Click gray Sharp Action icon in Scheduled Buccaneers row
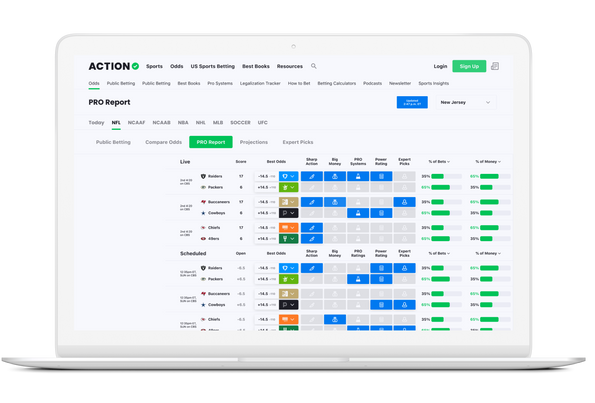This screenshot has height=403, width=595. tap(312, 294)
